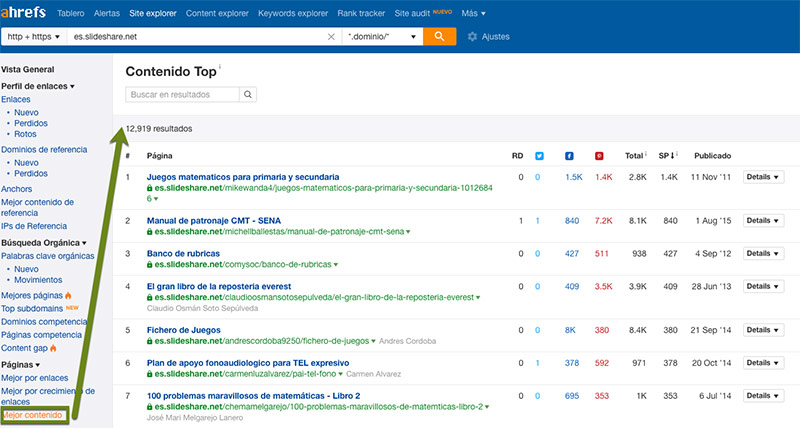Click the results search magnifier icon
Screen dimensions: 800x428
click(x=248, y=94)
